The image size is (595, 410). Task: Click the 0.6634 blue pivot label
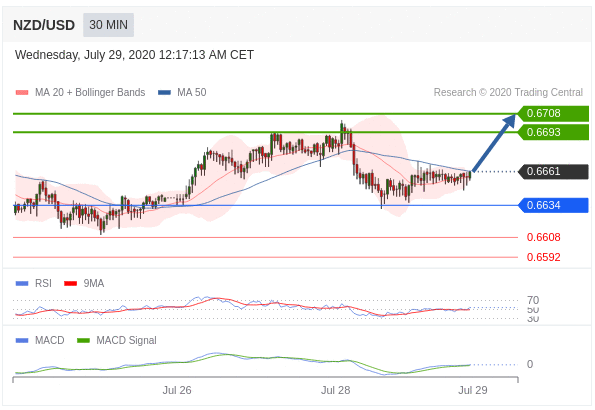point(553,205)
